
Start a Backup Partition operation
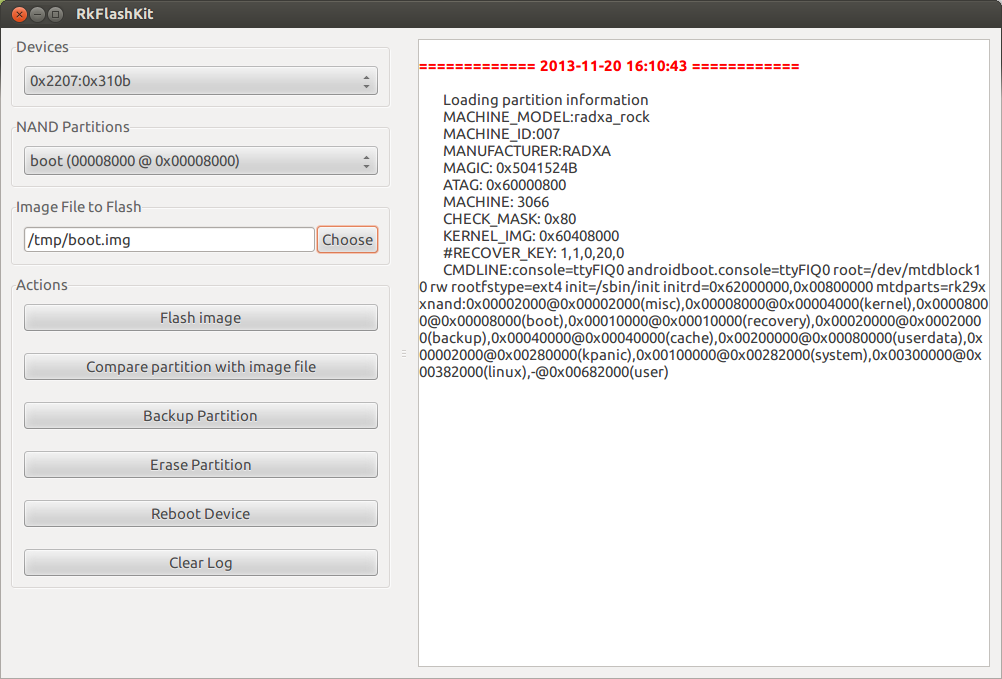[x=200, y=415]
